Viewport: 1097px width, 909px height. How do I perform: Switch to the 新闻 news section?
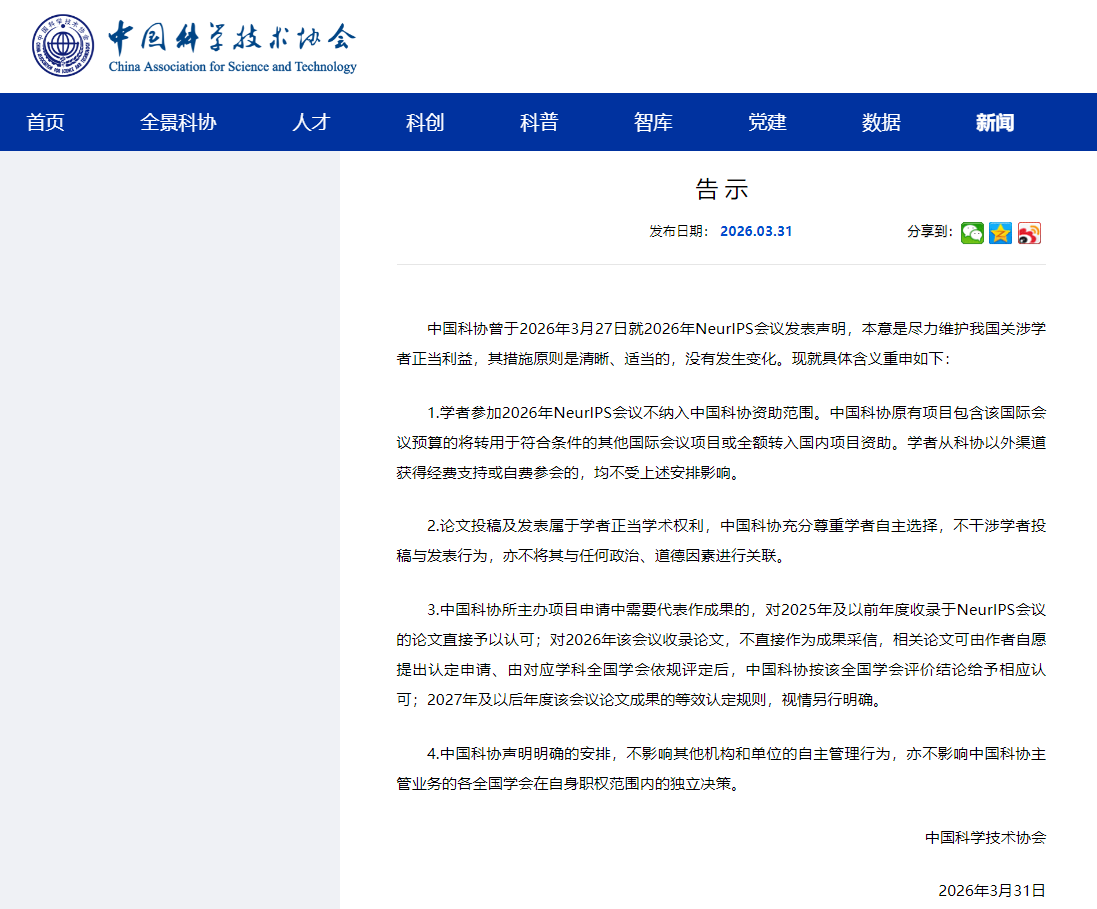point(995,122)
